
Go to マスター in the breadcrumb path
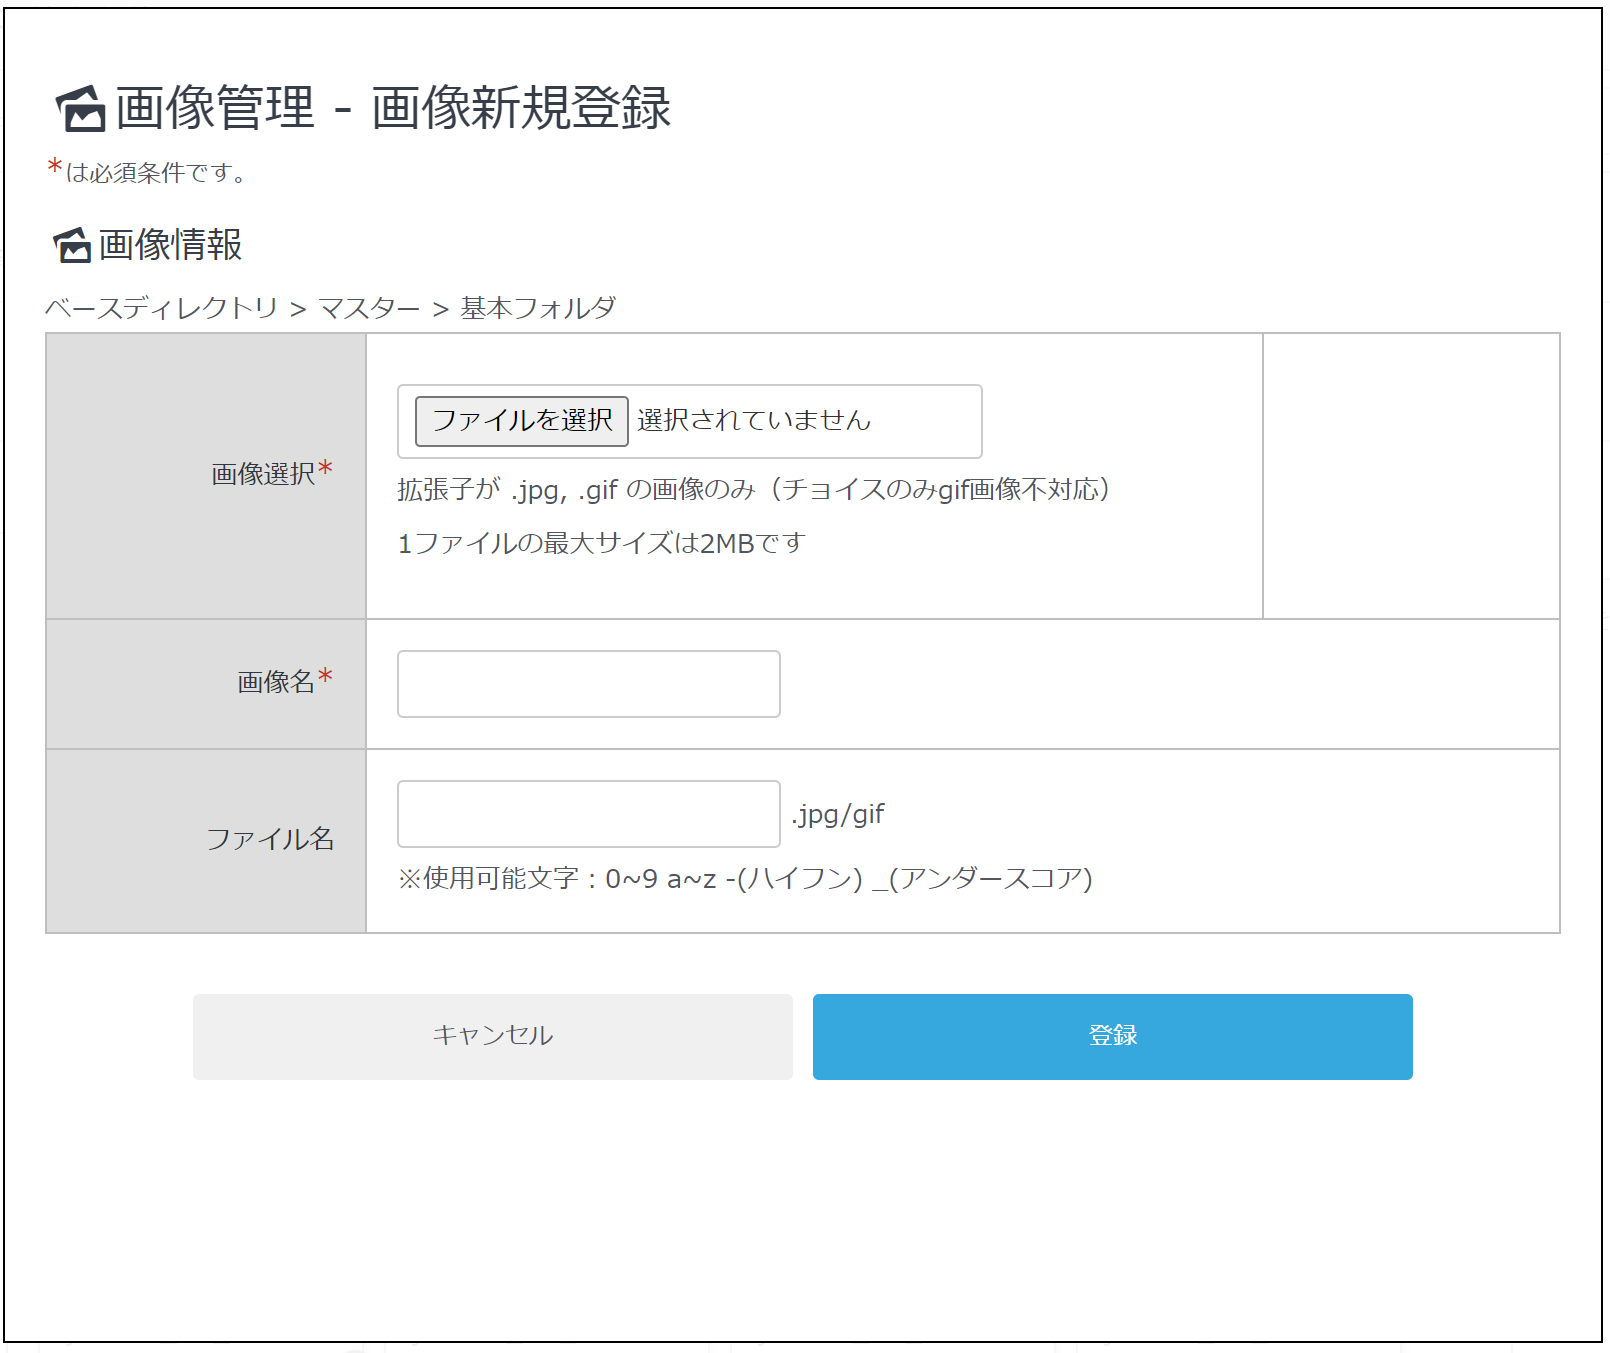pyautogui.click(x=369, y=308)
